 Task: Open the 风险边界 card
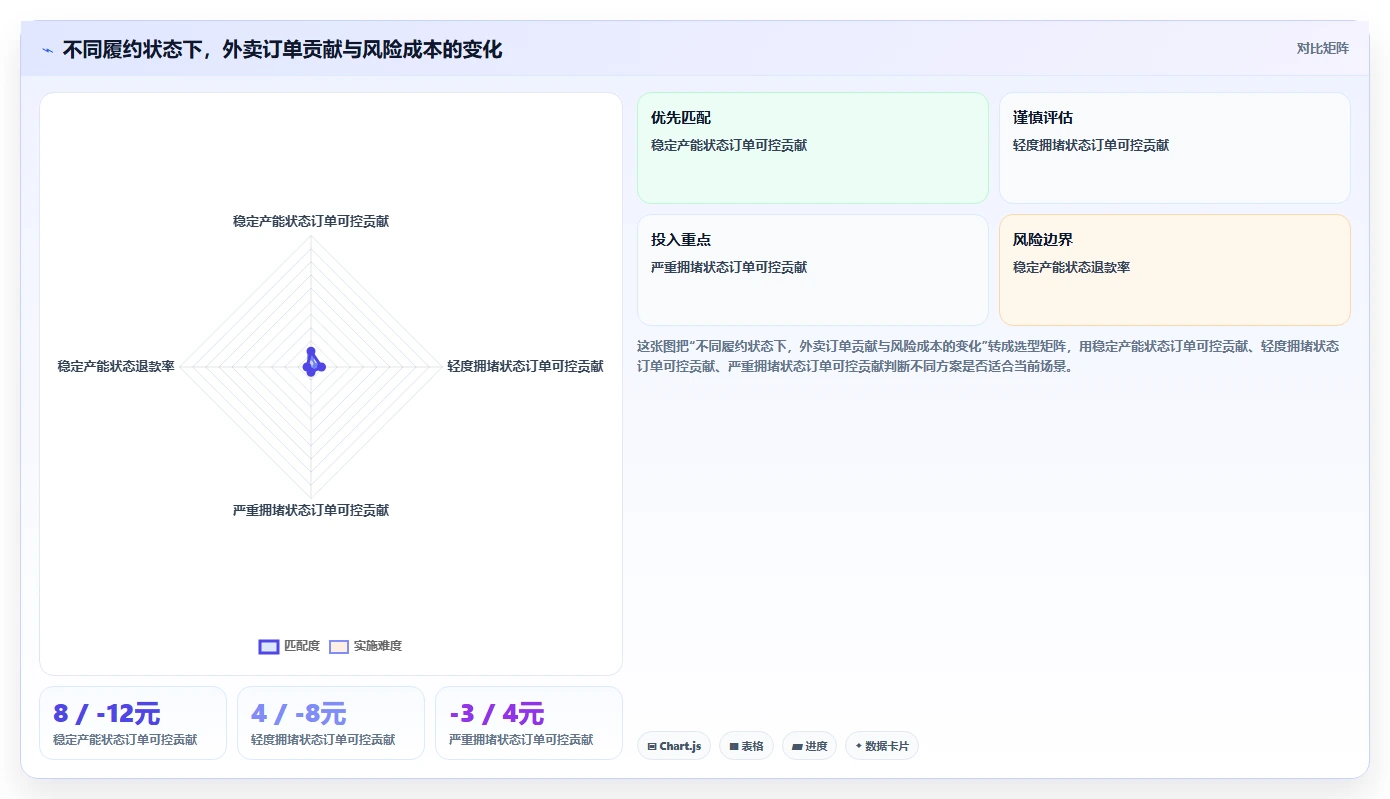(1174, 270)
